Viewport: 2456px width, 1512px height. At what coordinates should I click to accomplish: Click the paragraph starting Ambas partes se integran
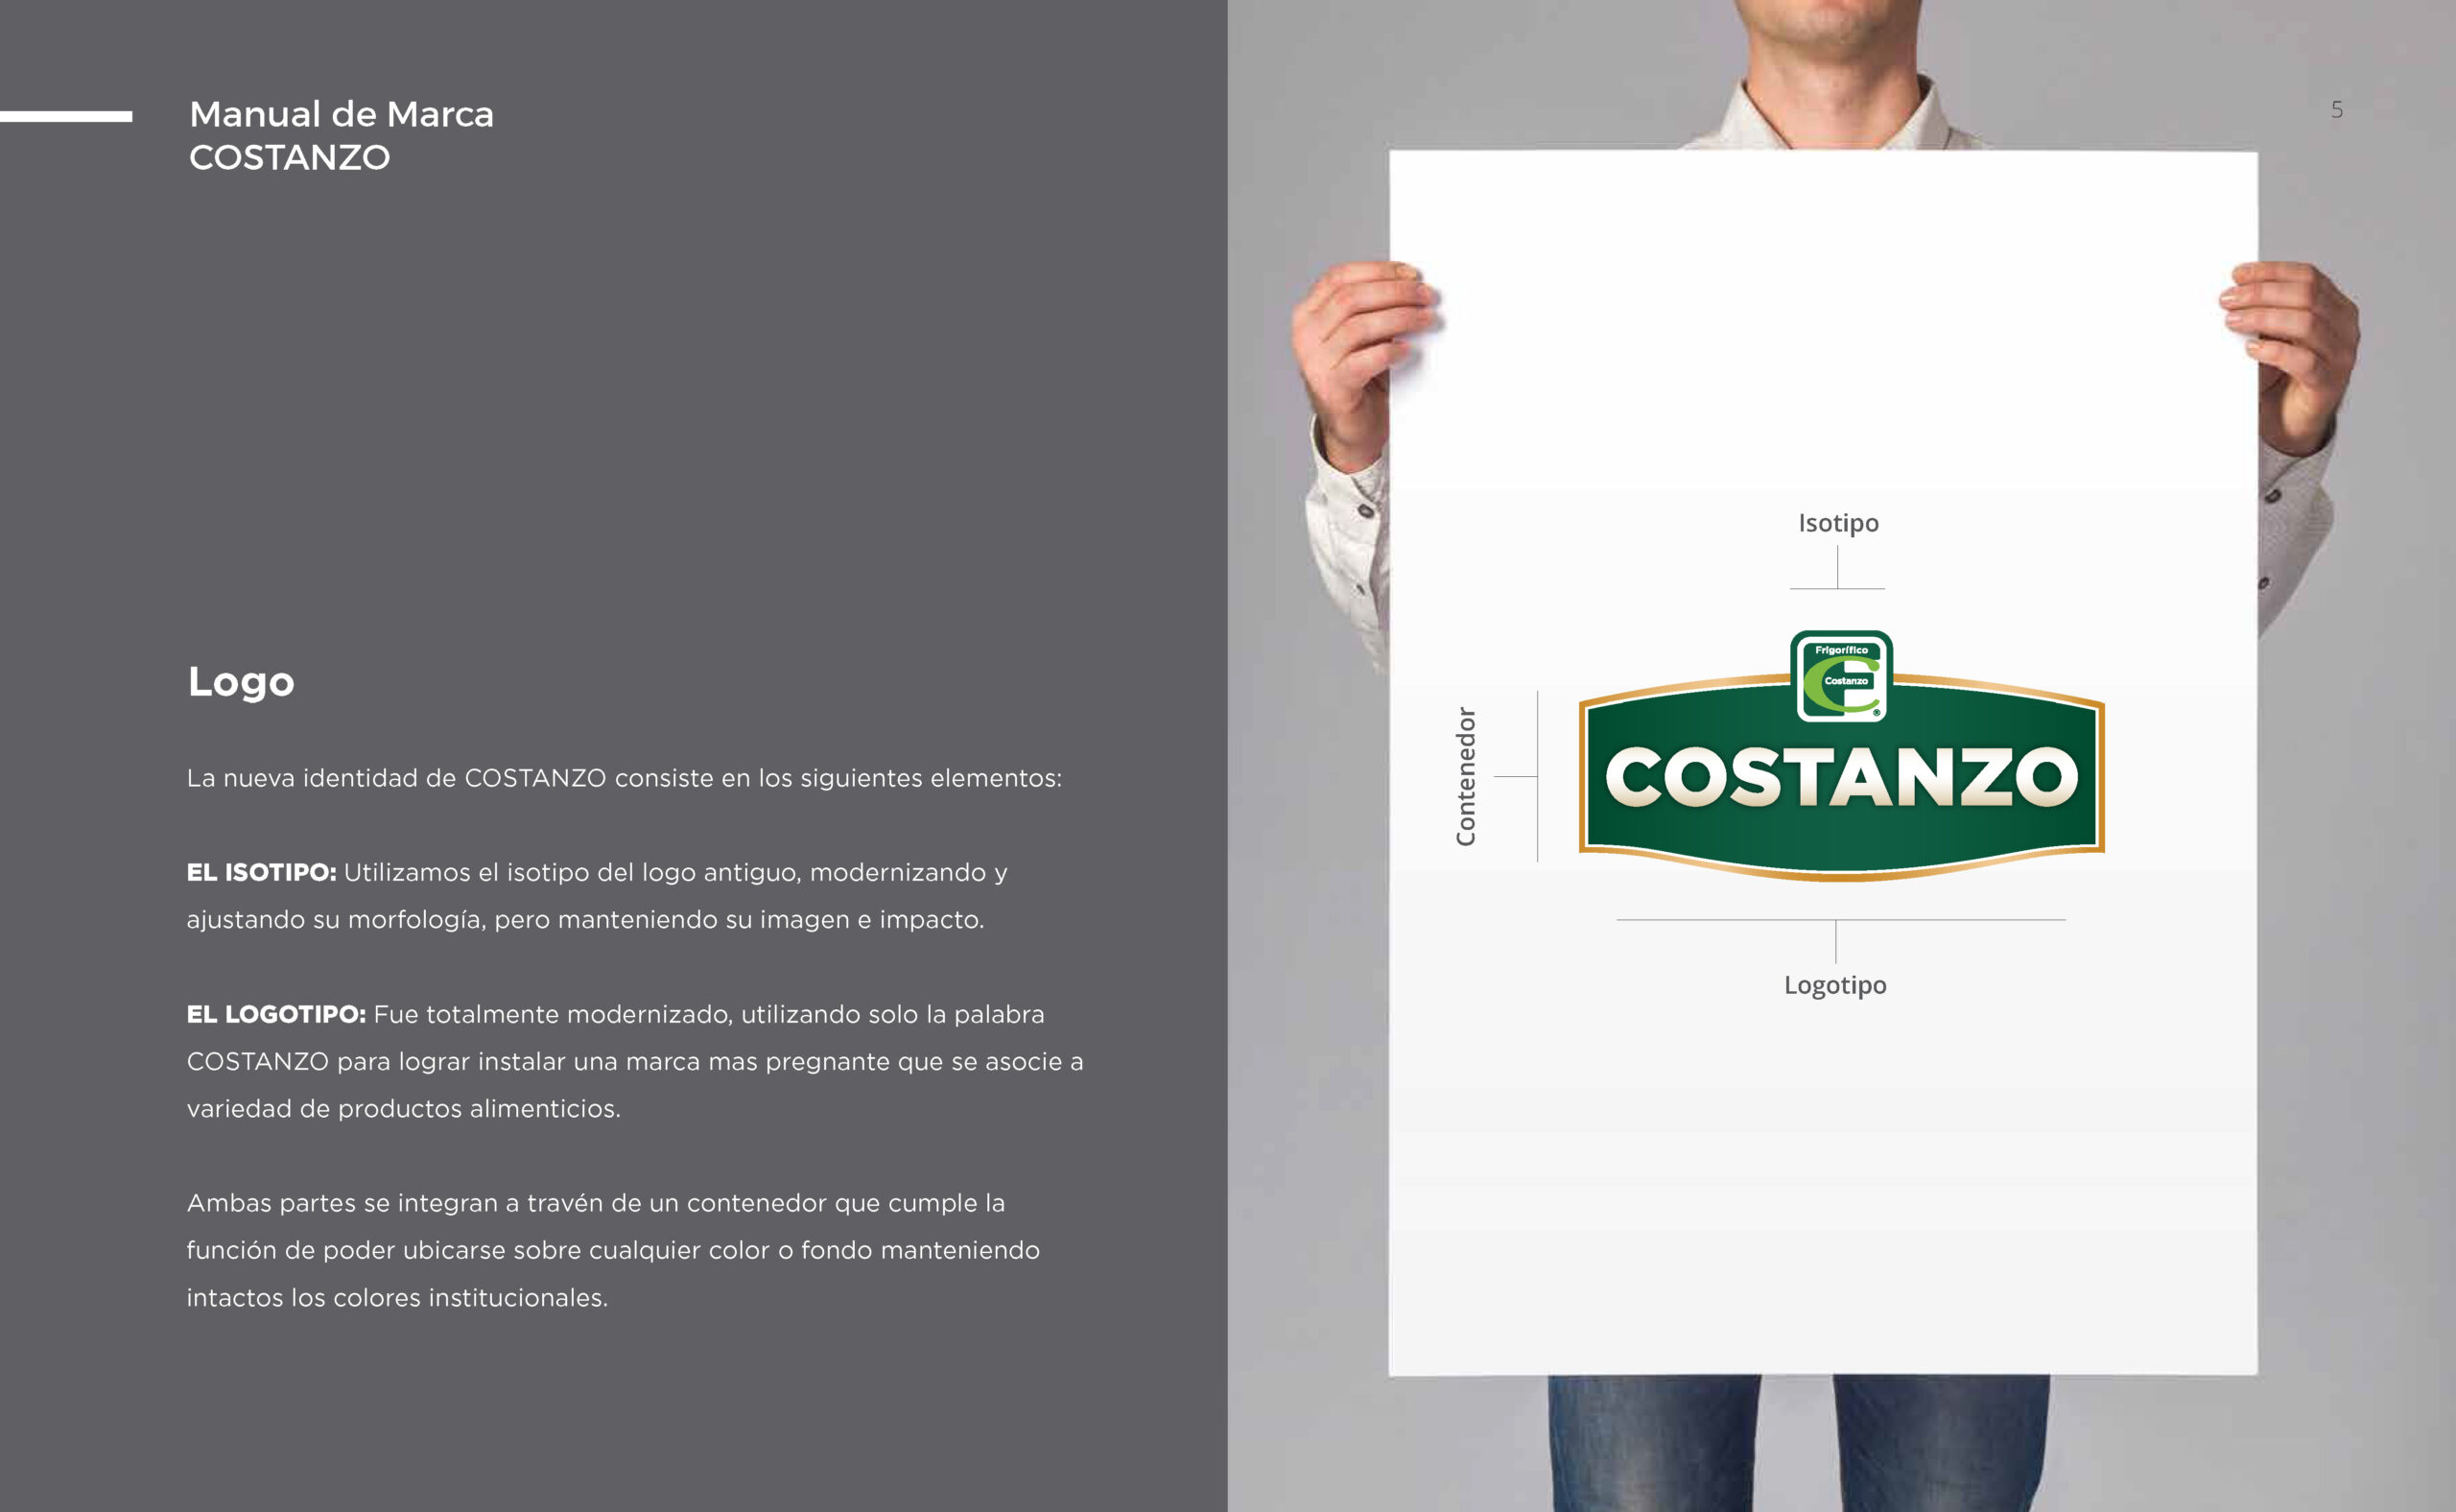click(x=612, y=1250)
